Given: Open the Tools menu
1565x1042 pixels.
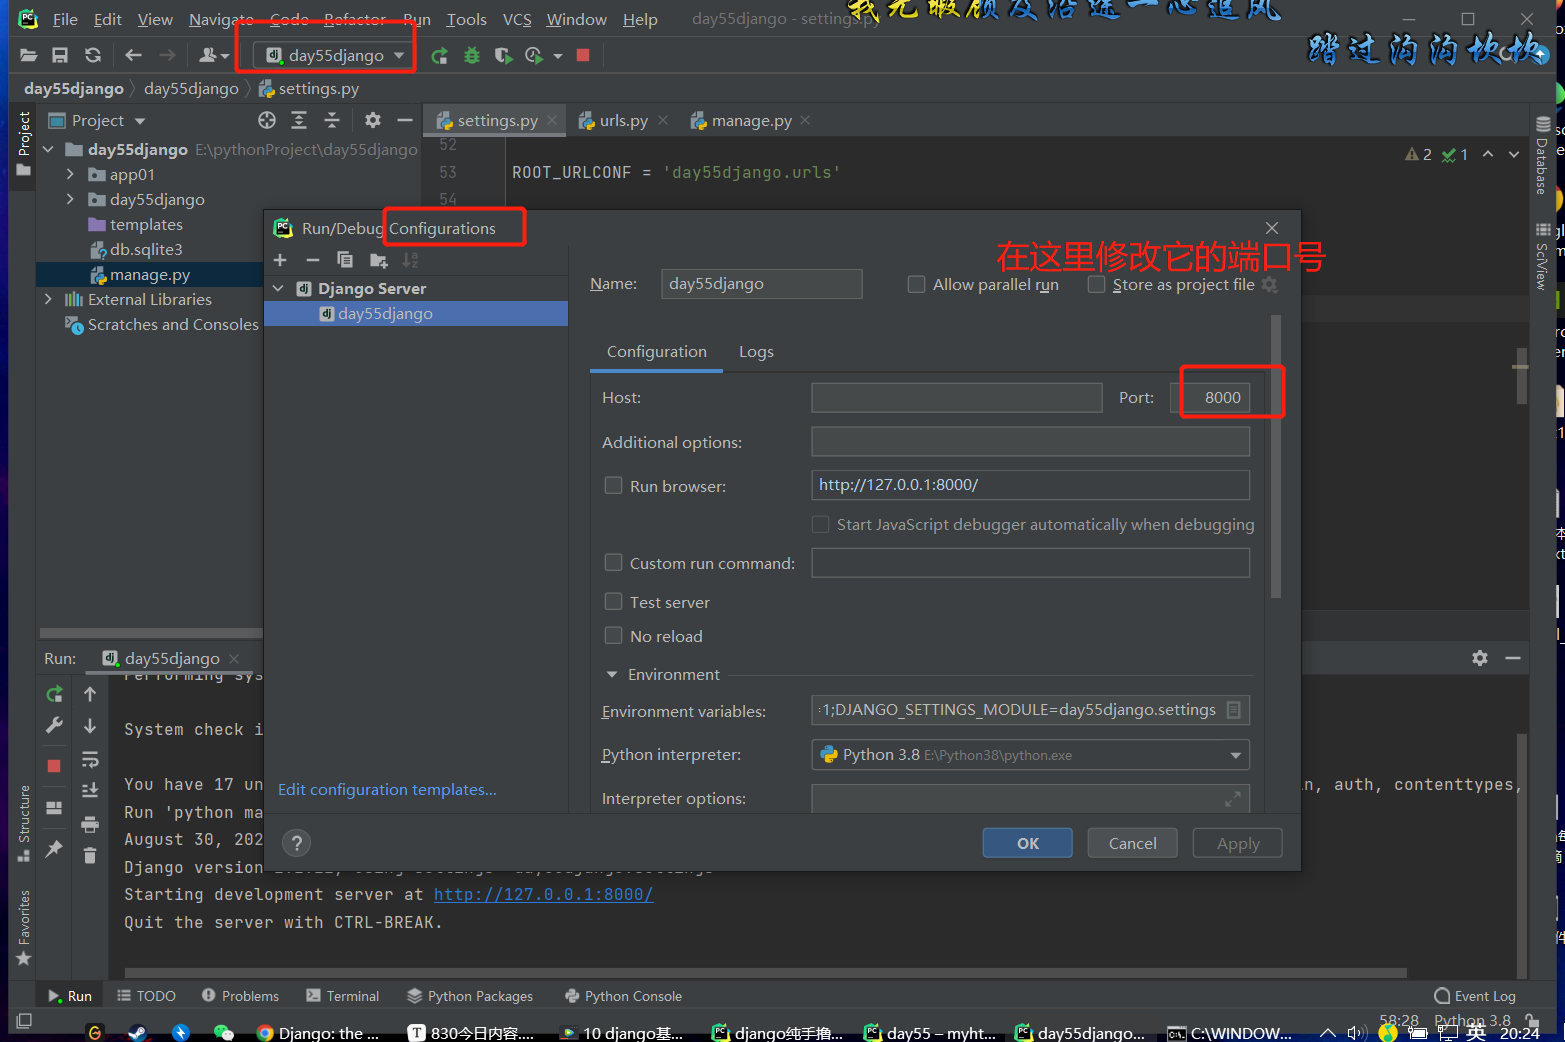Looking at the screenshot, I should click(466, 19).
